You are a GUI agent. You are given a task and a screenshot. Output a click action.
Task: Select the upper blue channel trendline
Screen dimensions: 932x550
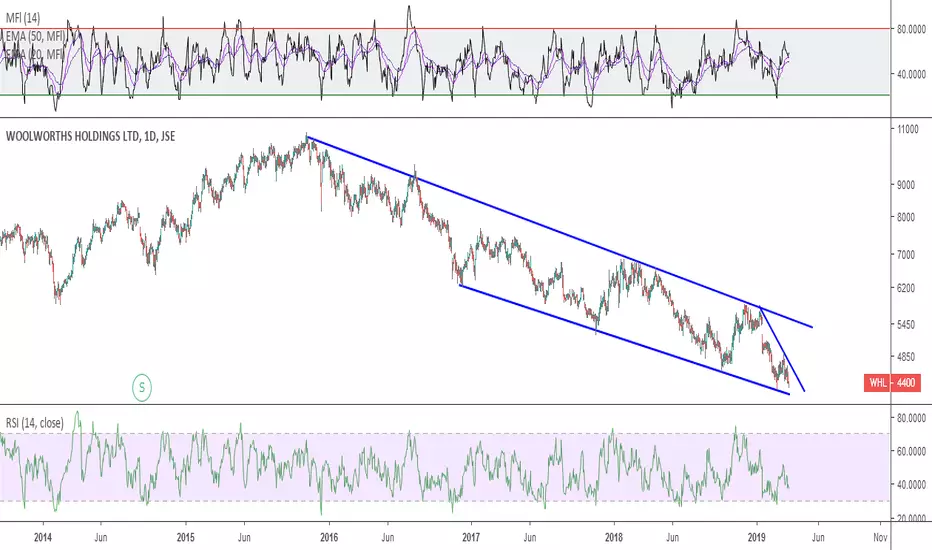click(x=559, y=232)
